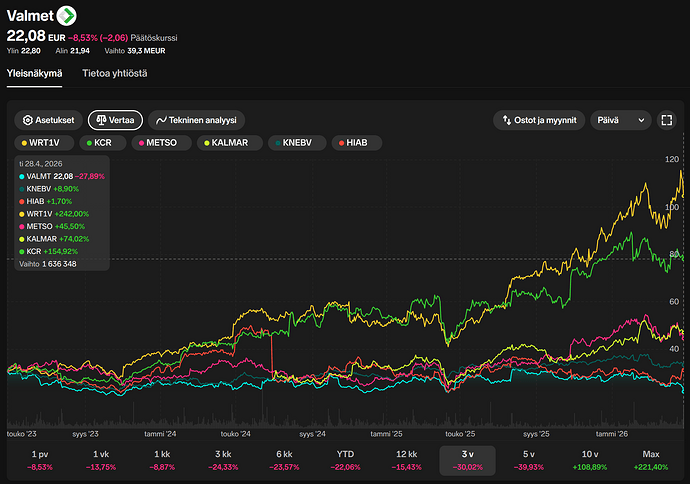Toggle WRT1V comparison chip

pyautogui.click(x=44, y=143)
